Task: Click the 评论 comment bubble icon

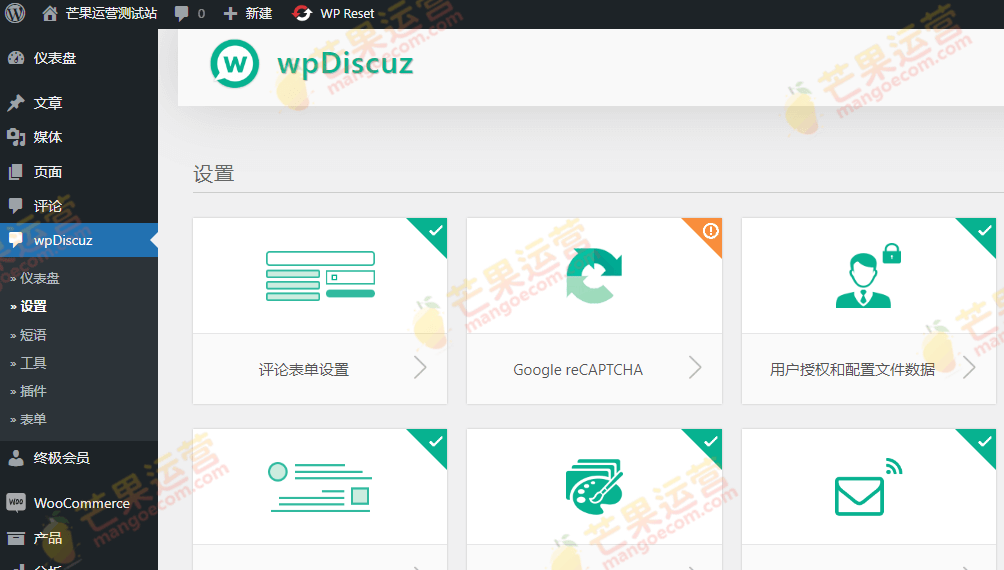Action: click(x=16, y=206)
